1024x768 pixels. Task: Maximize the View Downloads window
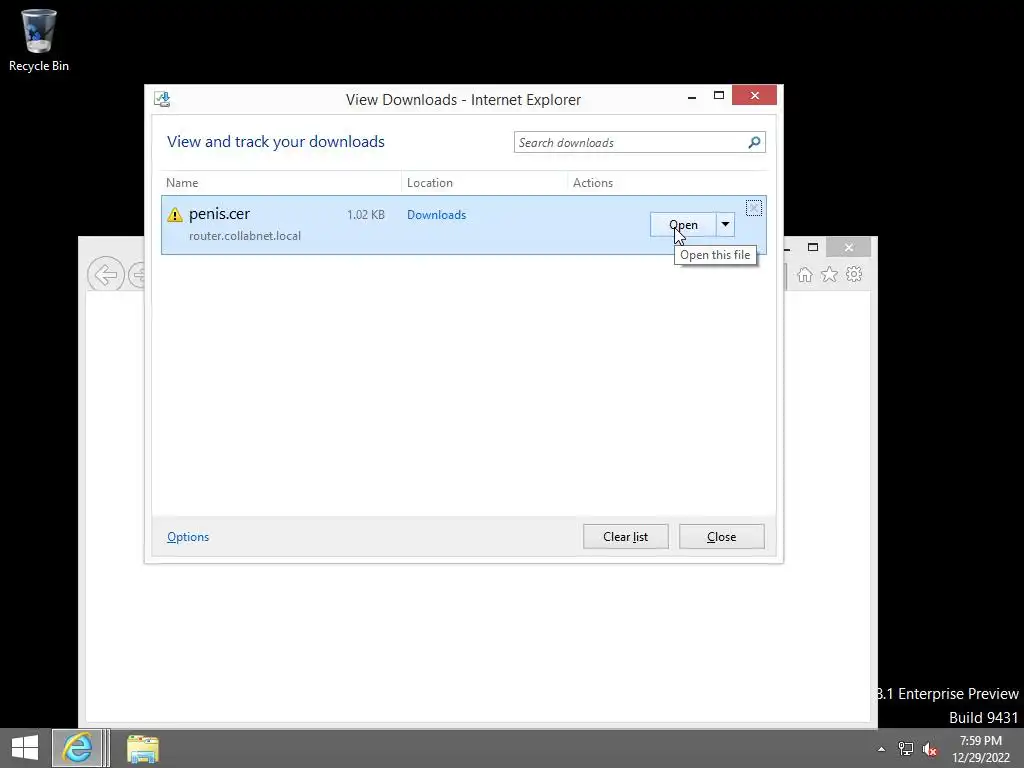[x=719, y=95]
